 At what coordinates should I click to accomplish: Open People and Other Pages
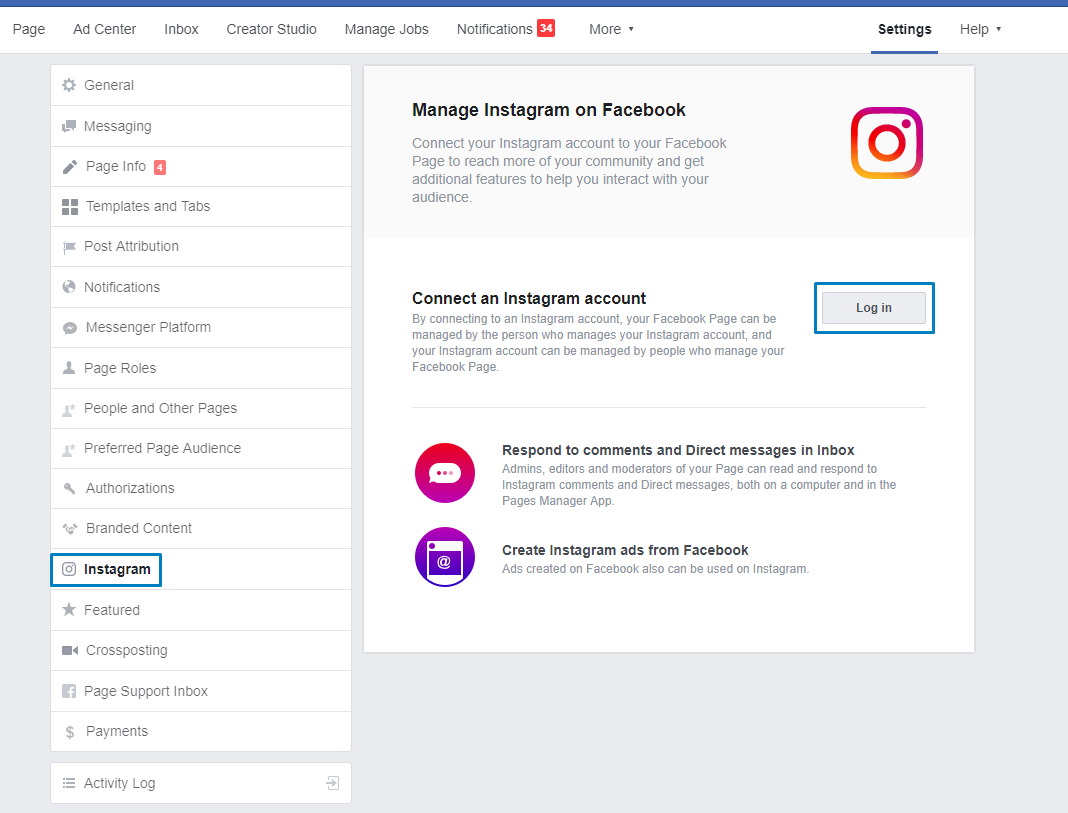point(201,409)
